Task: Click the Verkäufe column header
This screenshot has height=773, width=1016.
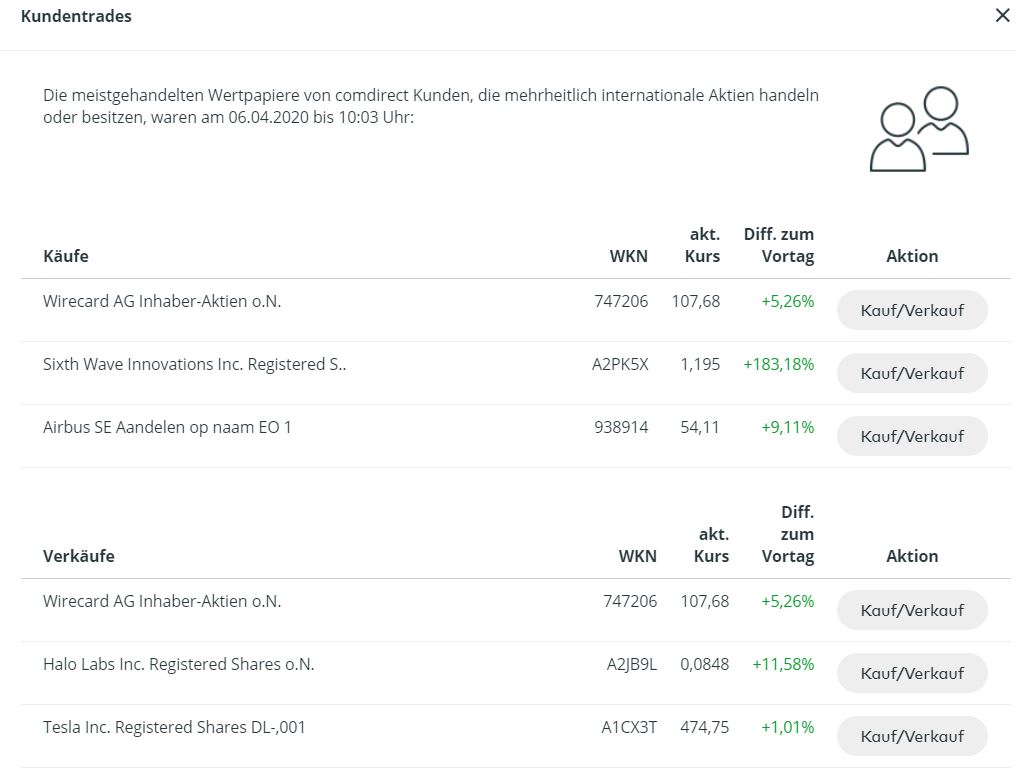Action: 78,556
